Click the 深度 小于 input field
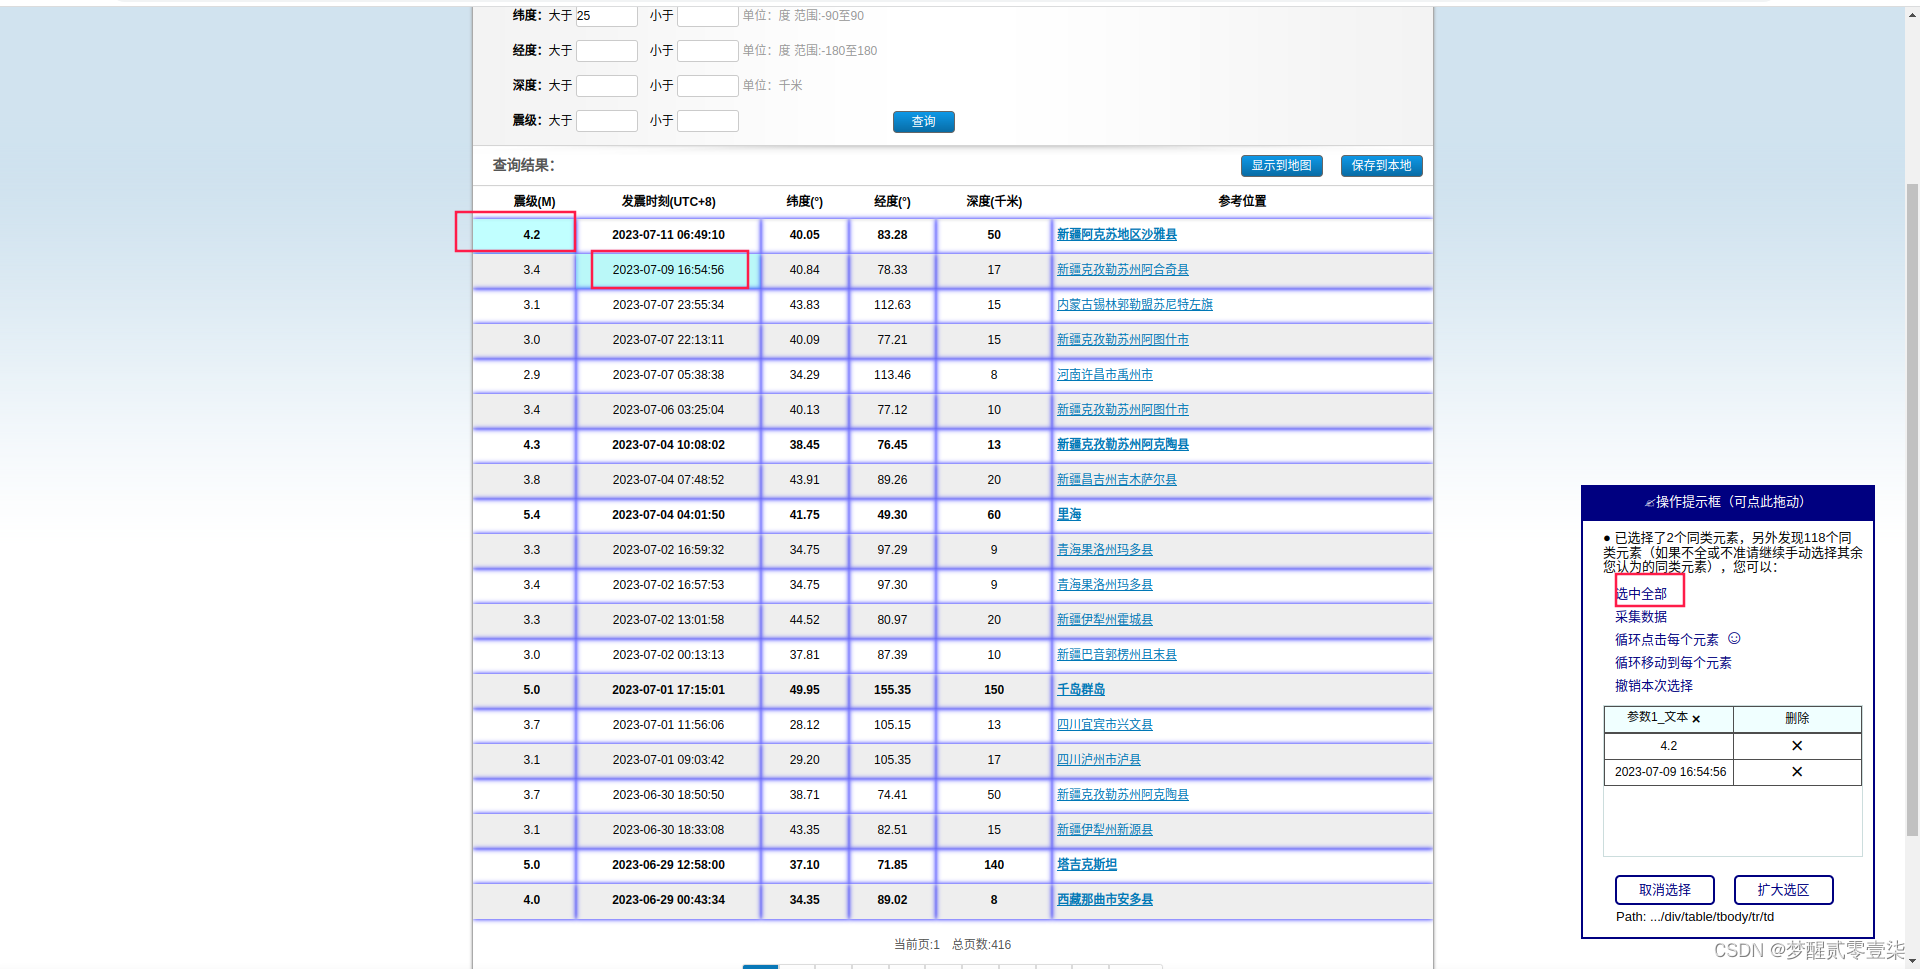 click(x=708, y=86)
